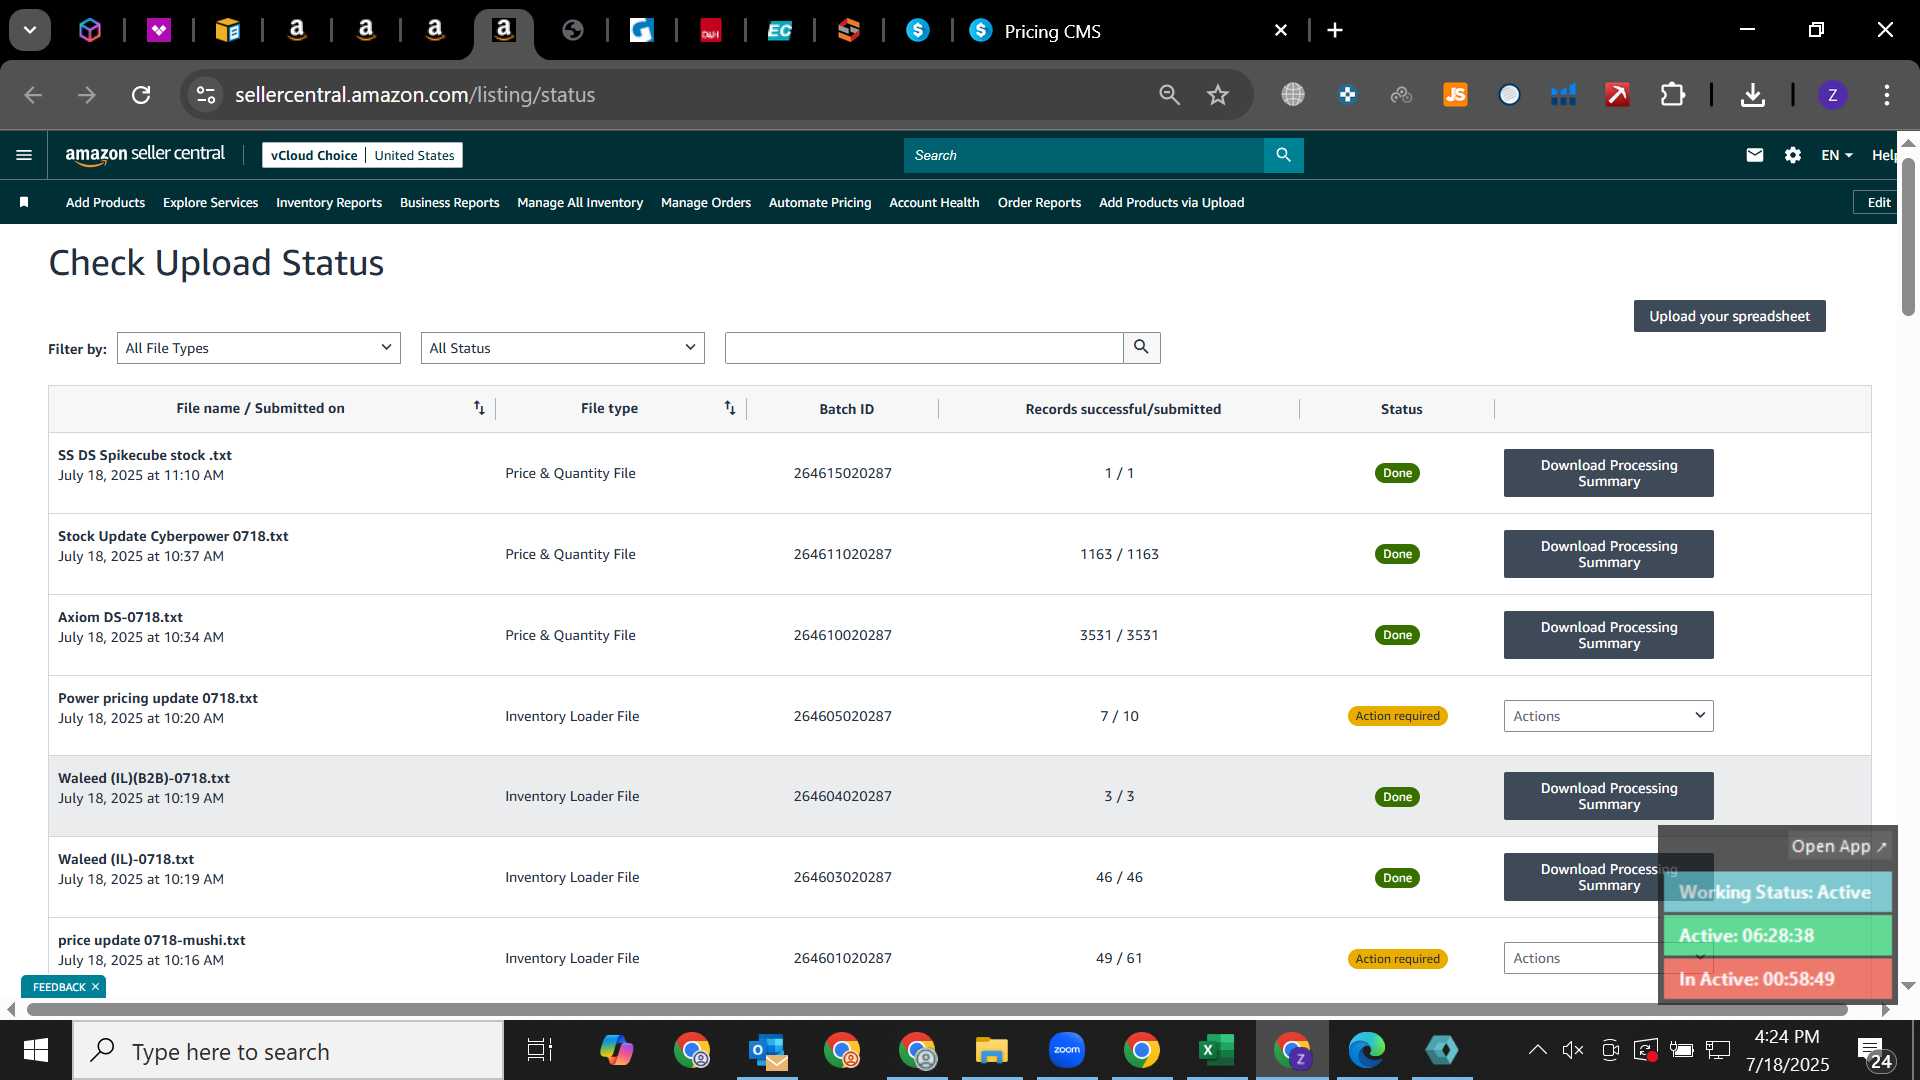Open Add Products via Upload menu item
1920x1080 pixels.
[1171, 202]
